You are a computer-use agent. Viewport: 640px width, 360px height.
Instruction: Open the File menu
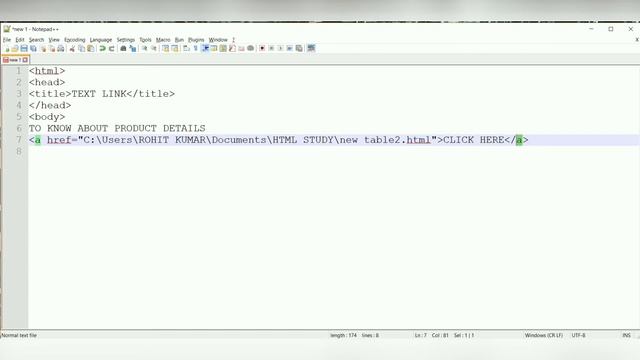coord(7,40)
